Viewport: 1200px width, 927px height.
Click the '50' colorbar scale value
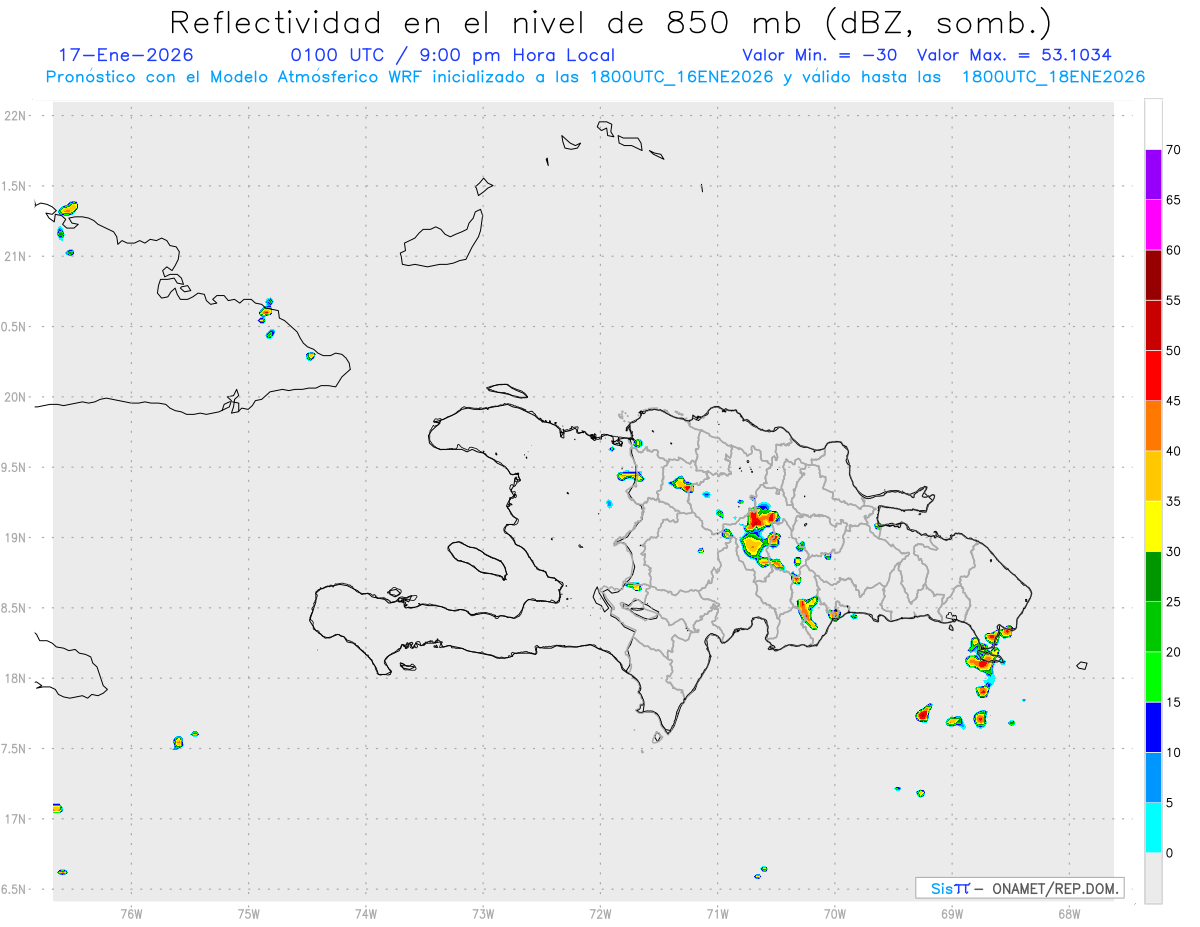point(1173,351)
